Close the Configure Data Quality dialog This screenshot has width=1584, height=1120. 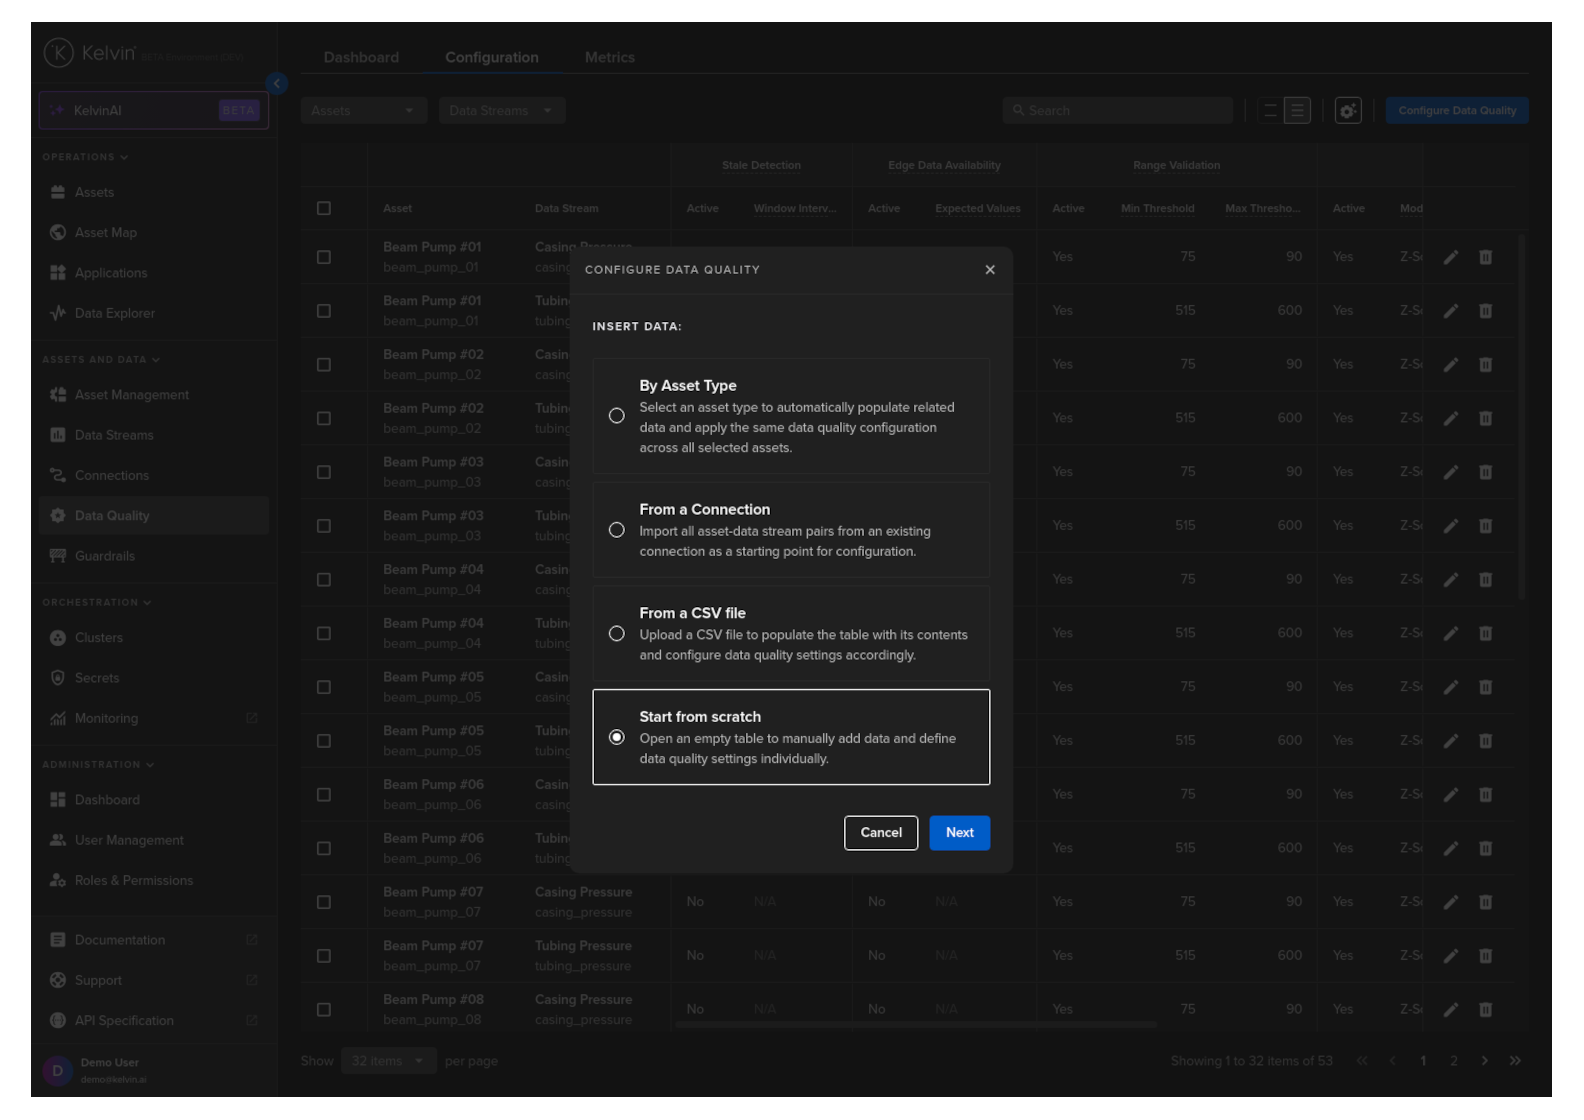989,270
